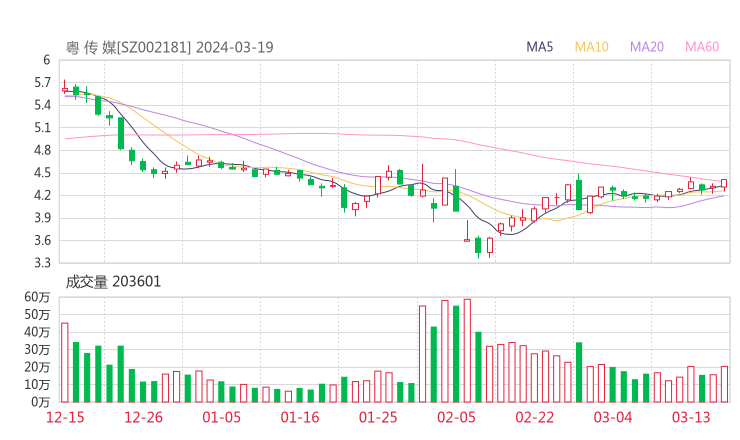Click the first candlestick at 12-15
The height and width of the screenshot is (440, 740).
click(65, 87)
